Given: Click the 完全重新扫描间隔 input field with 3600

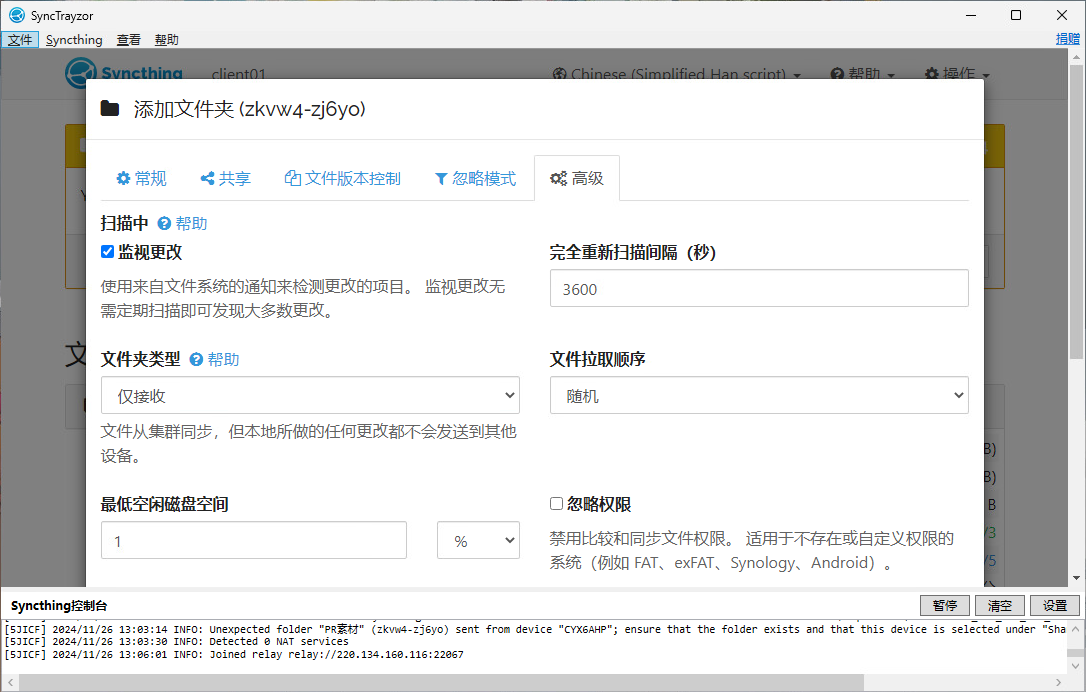Looking at the screenshot, I should point(759,288).
